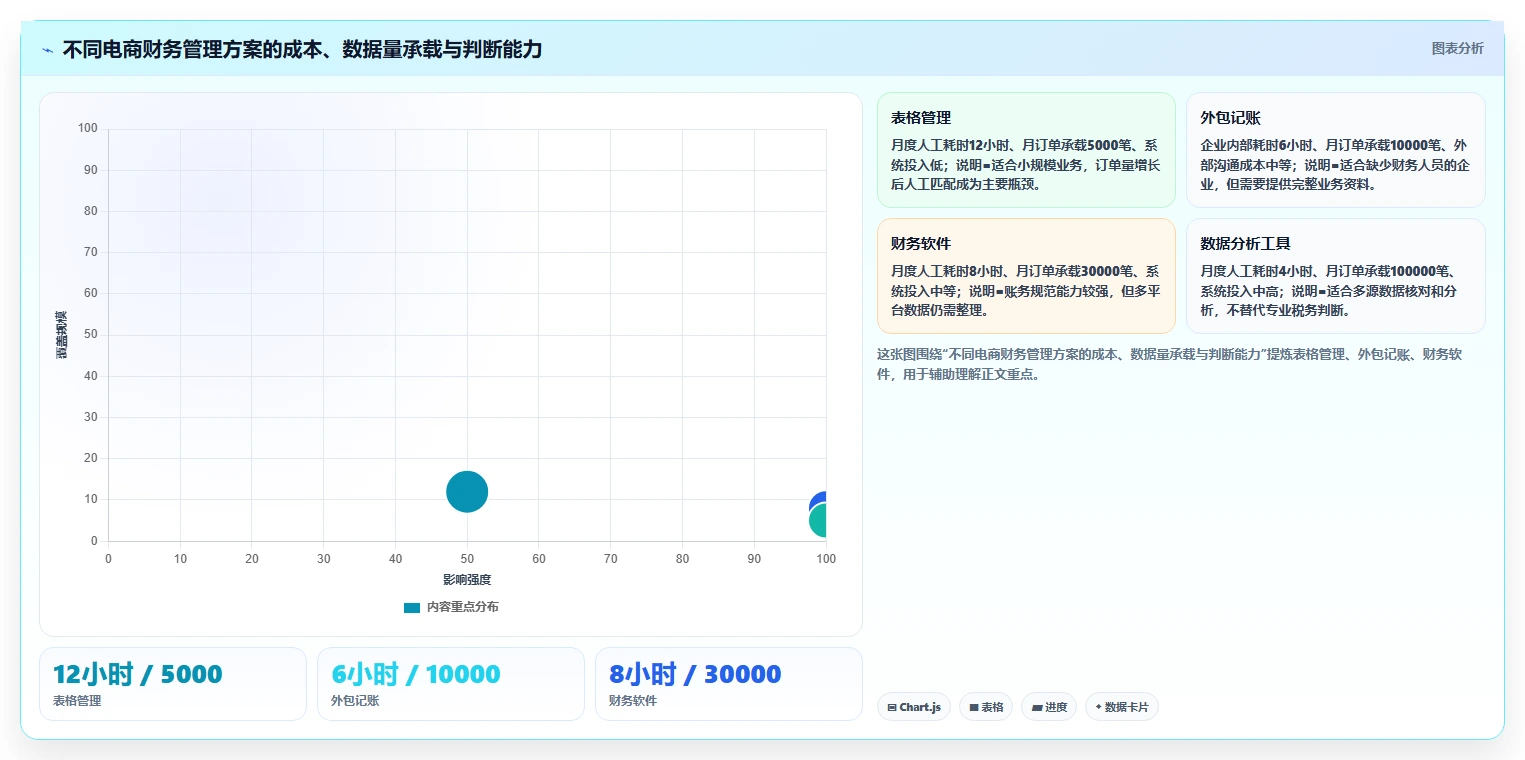This screenshot has width=1525, height=760.
Task: Click the 内容重点分布 legend color box
Action: [412, 607]
